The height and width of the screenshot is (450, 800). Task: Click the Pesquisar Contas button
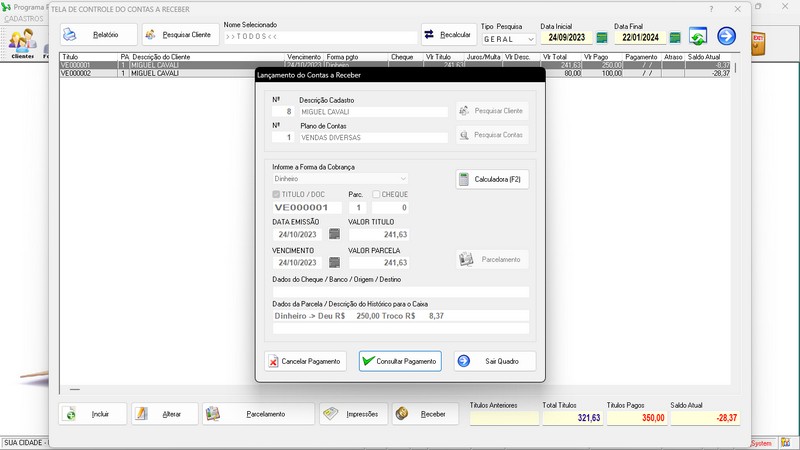[x=492, y=135]
